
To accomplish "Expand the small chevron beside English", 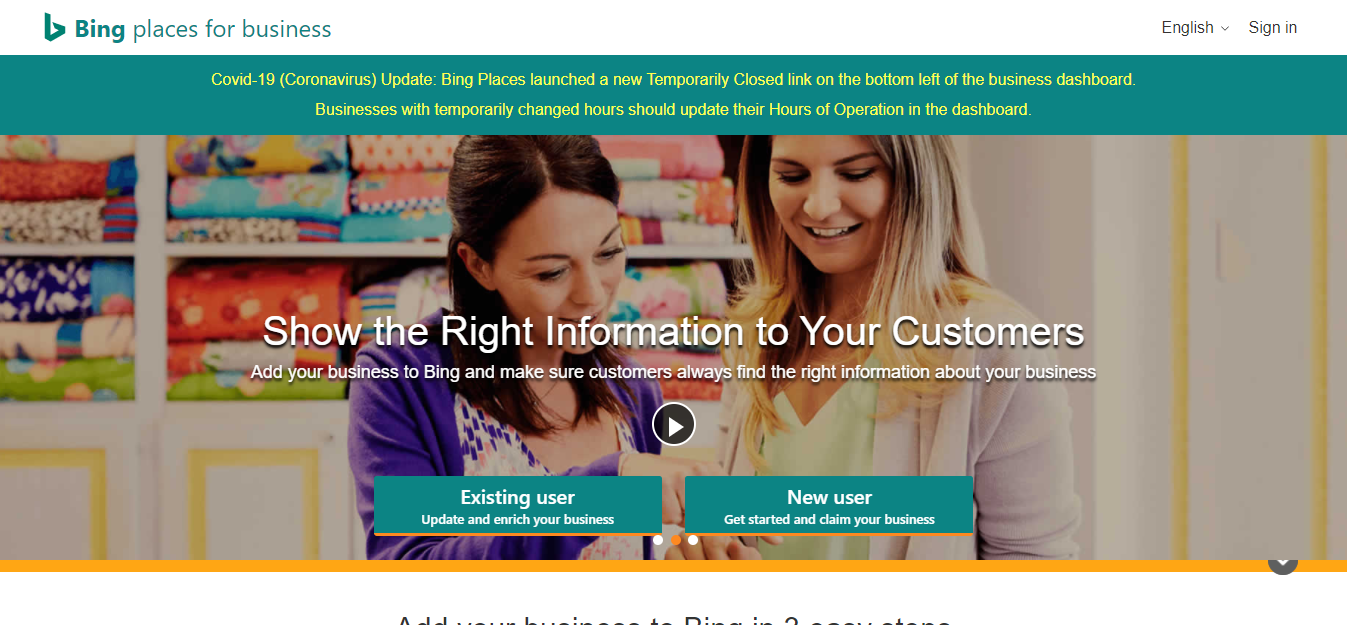I will click(1225, 28).
